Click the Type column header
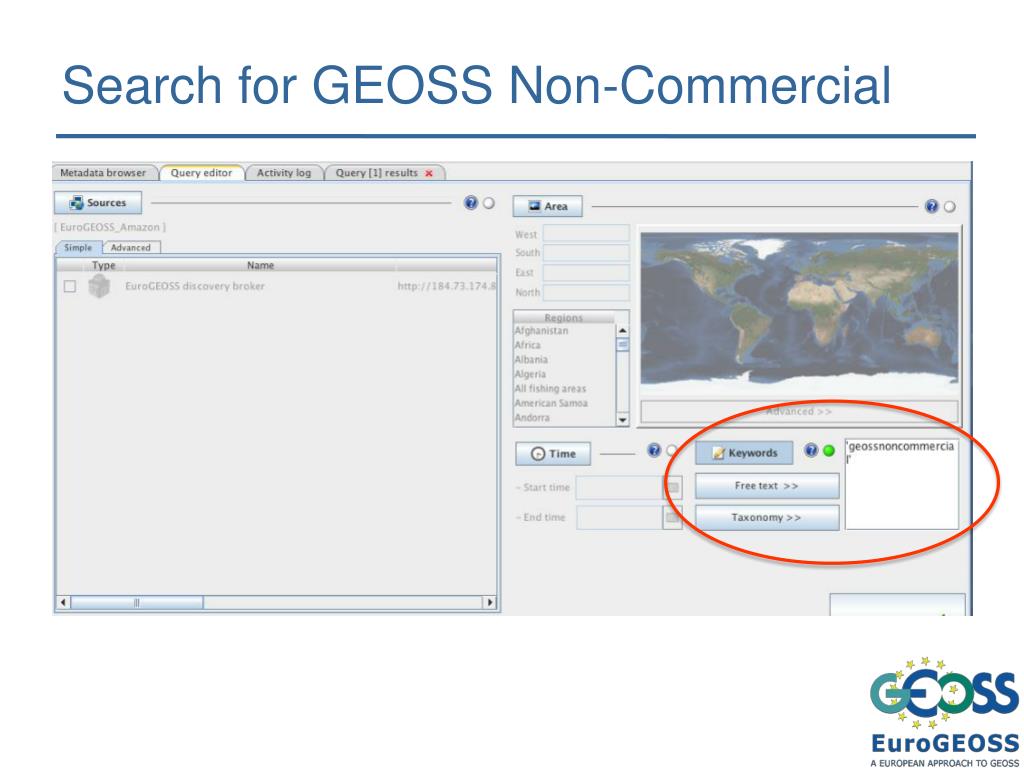 [x=103, y=265]
